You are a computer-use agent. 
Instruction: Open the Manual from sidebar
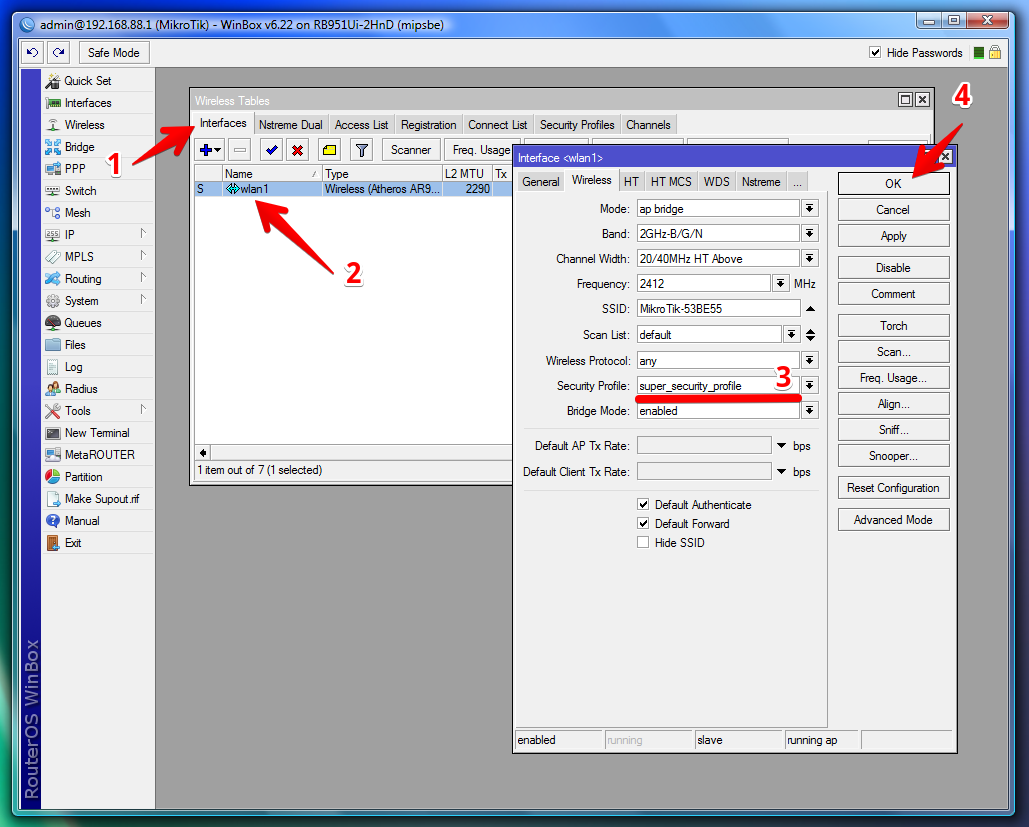tap(82, 520)
